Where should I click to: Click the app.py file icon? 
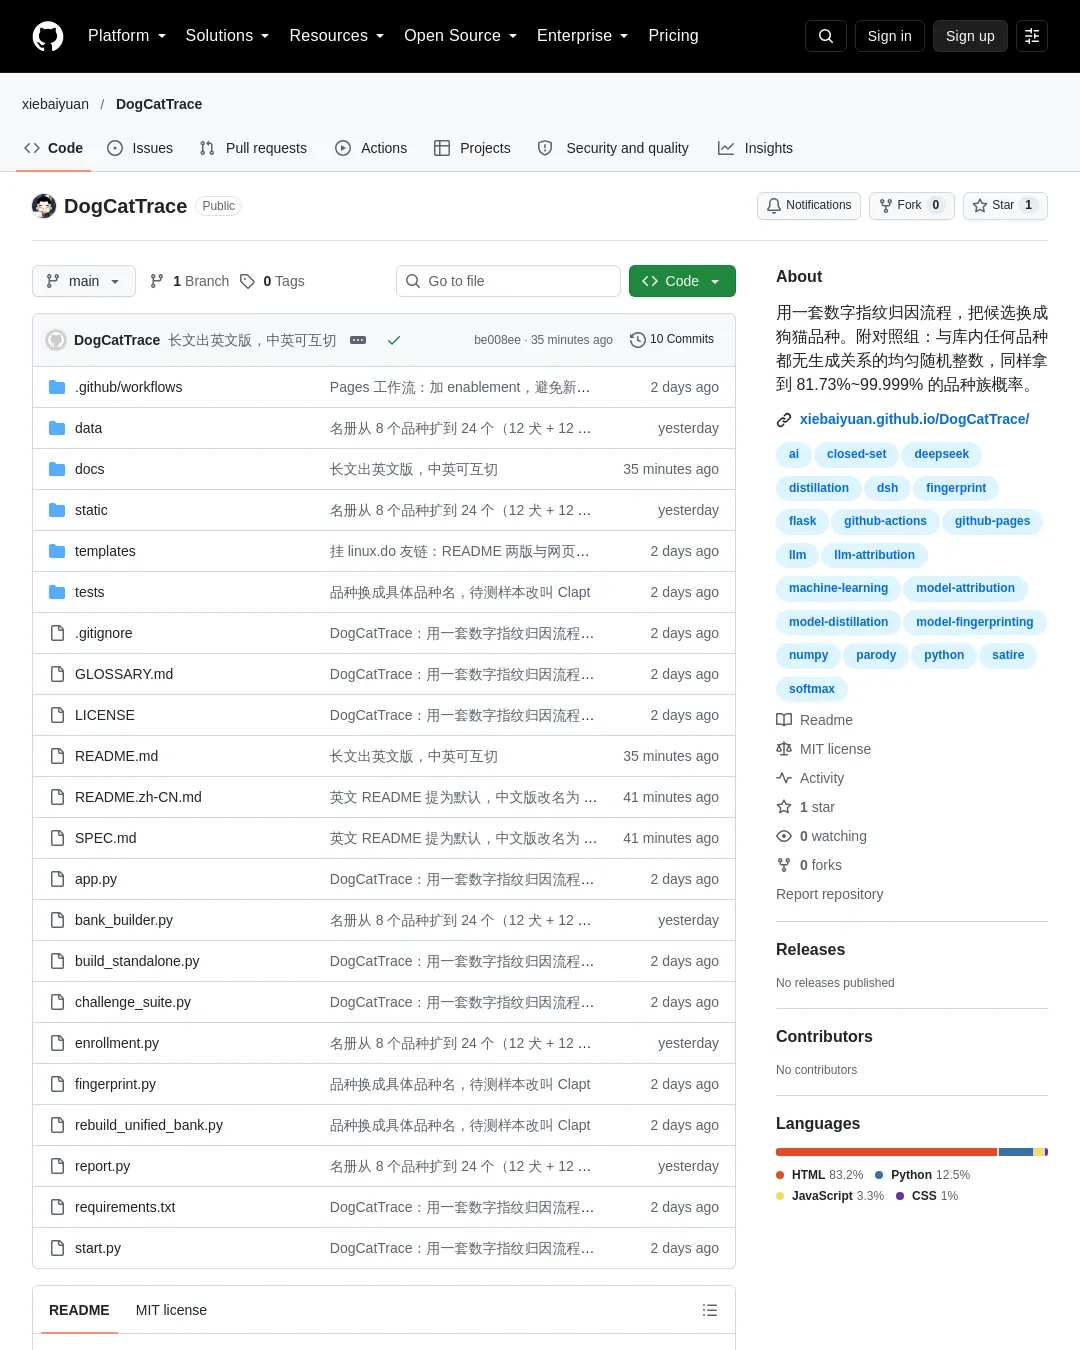[57, 879]
